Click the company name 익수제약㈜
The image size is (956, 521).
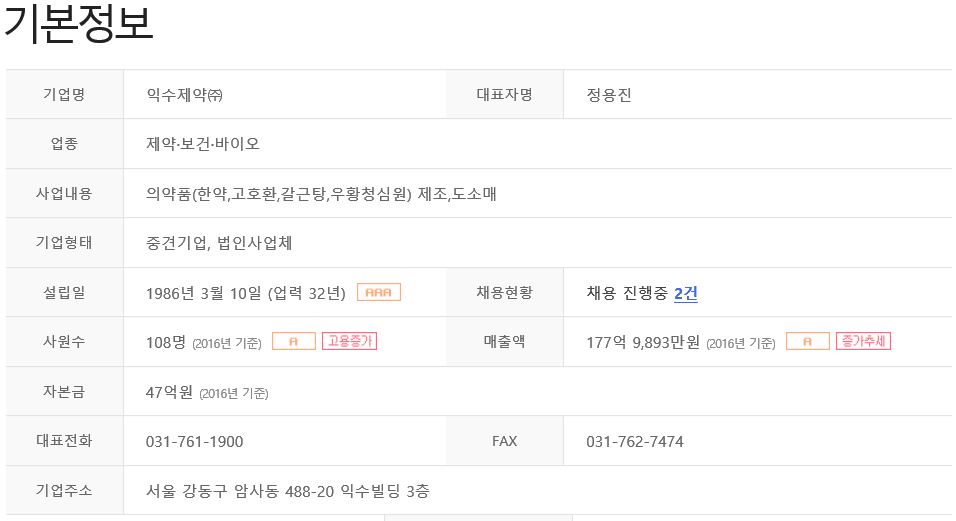184,95
